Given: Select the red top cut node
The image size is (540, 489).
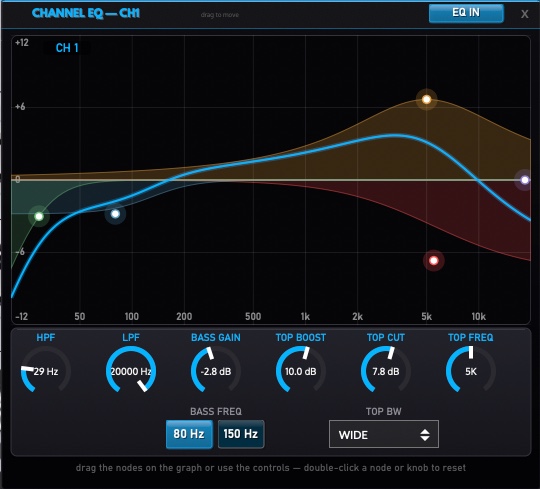Looking at the screenshot, I should click(434, 260).
